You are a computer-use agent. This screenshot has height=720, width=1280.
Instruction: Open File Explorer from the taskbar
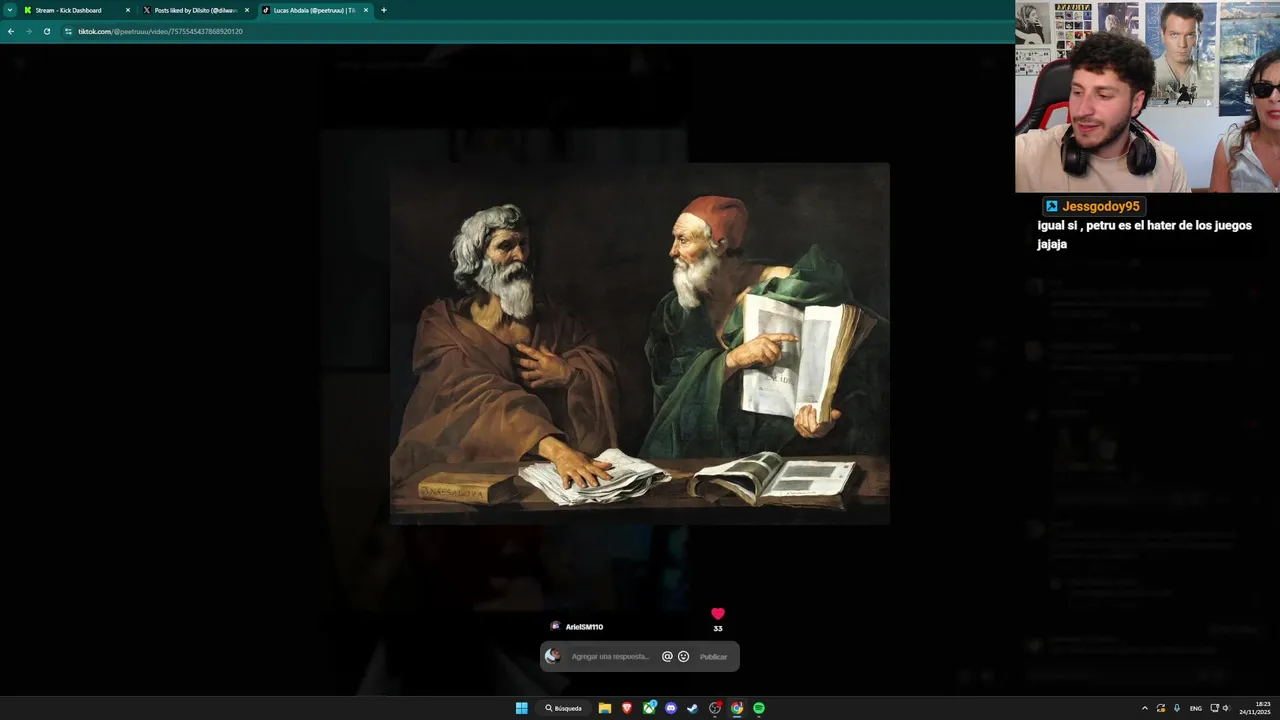[605, 708]
